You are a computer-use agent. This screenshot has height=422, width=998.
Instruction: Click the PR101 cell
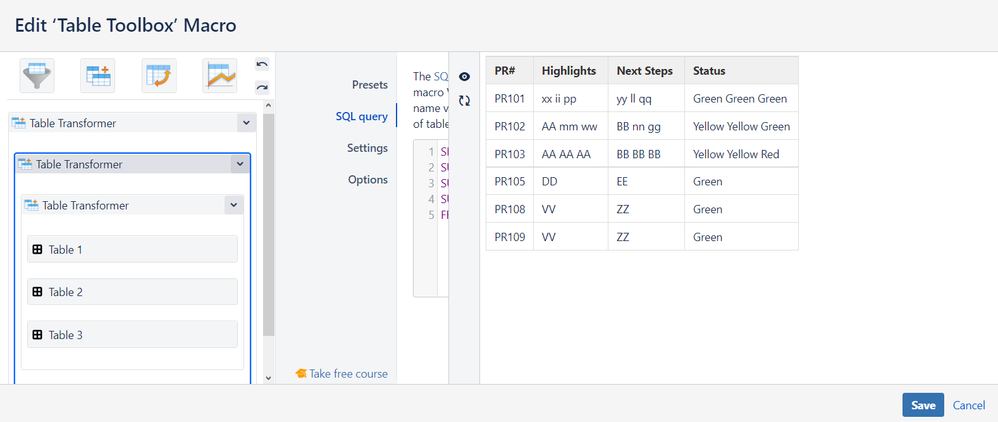pyautogui.click(x=510, y=99)
